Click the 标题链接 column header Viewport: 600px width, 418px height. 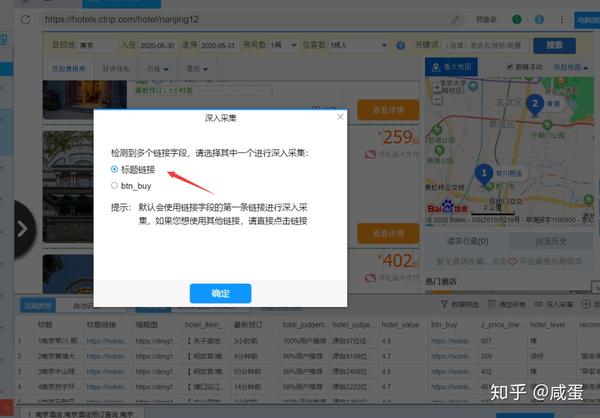(x=101, y=325)
